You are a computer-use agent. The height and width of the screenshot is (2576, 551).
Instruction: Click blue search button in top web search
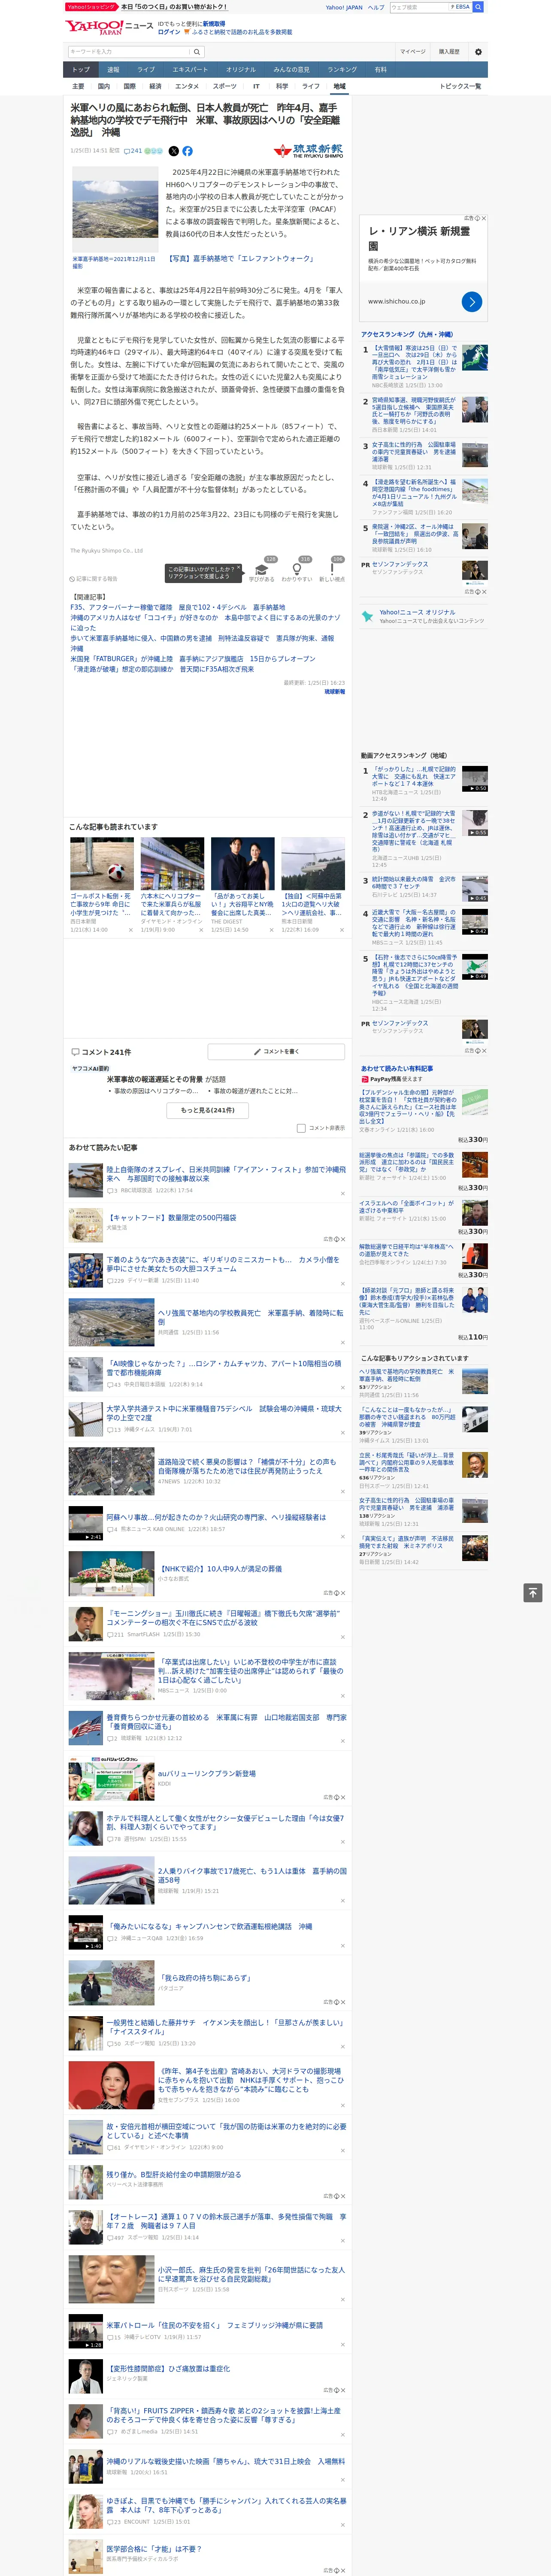[x=478, y=7]
